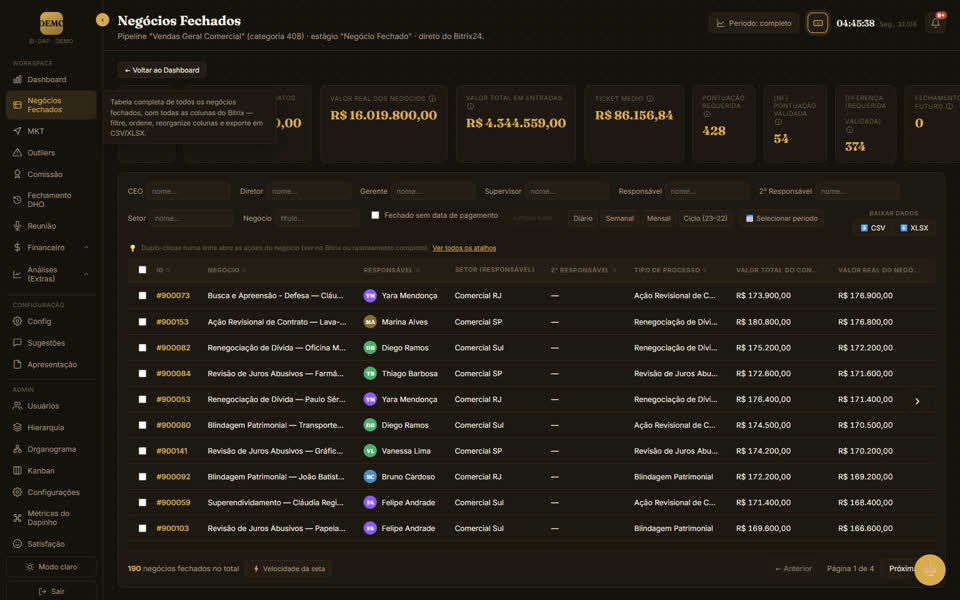Check the row checkbox for #900073
The image size is (960, 600).
143,296
